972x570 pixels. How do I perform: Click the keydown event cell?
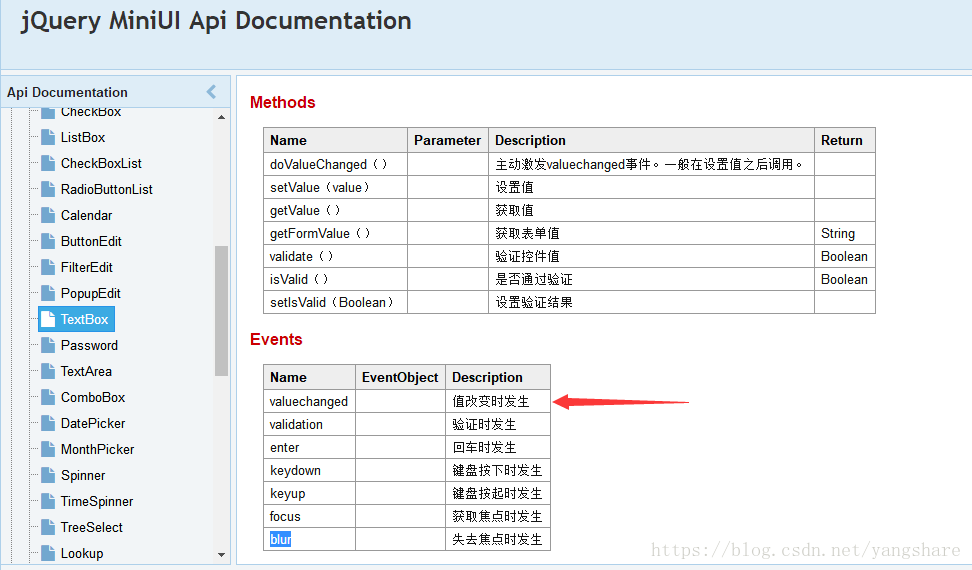coord(309,470)
